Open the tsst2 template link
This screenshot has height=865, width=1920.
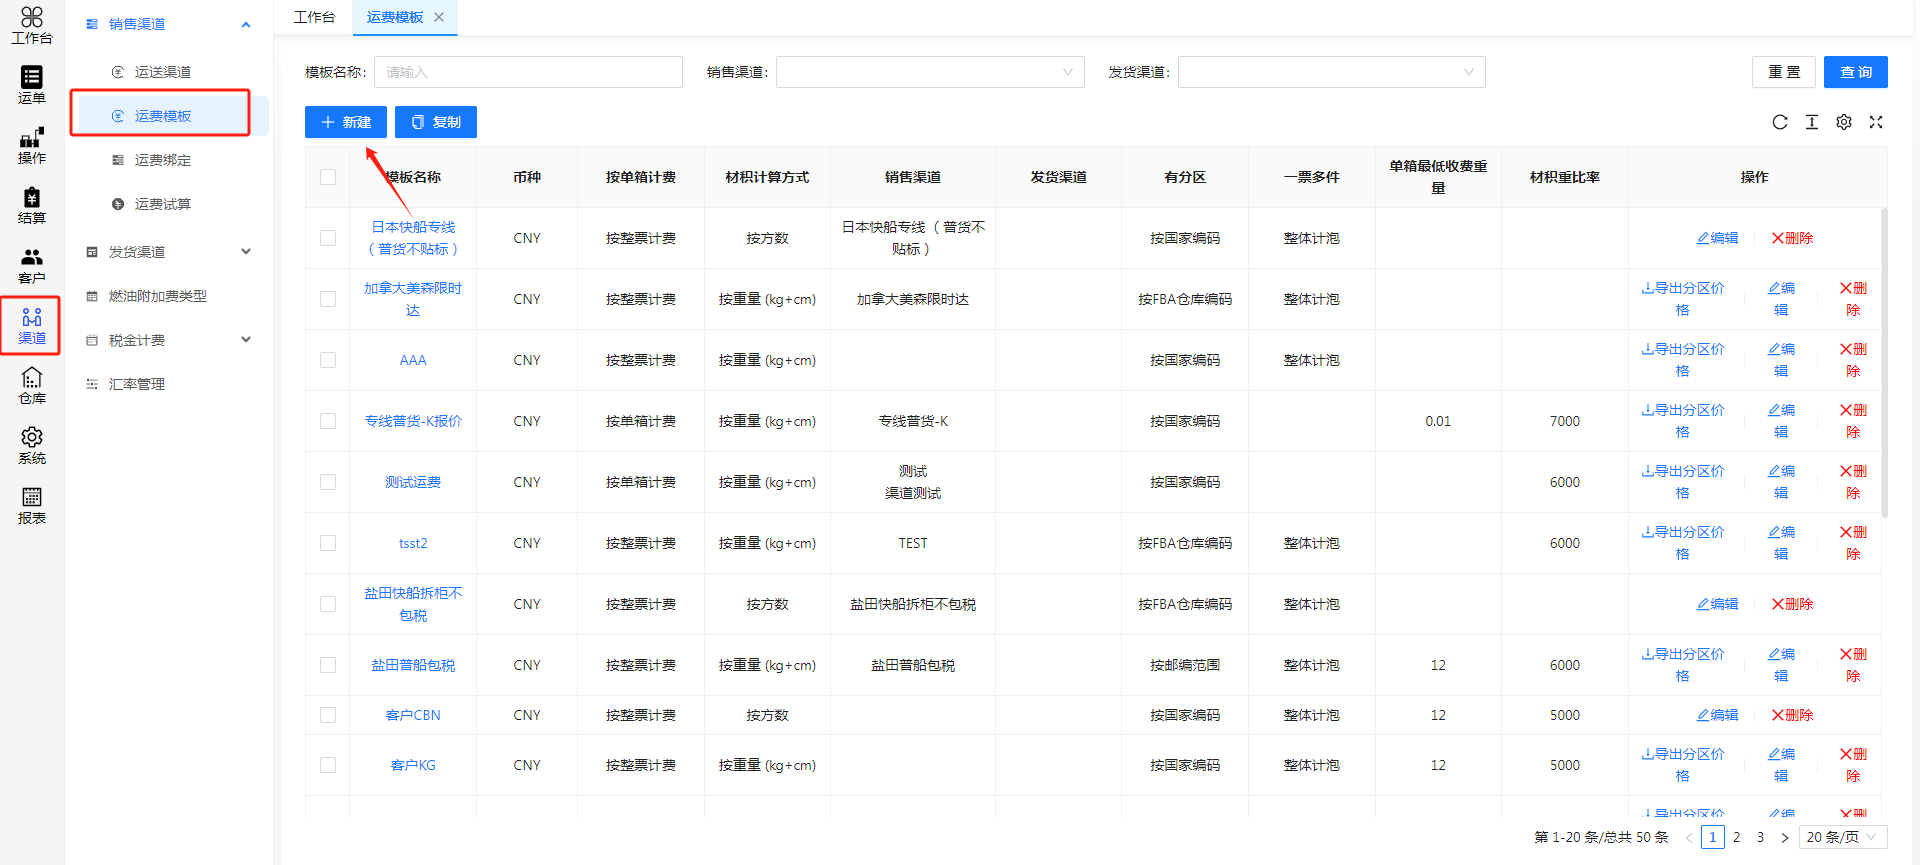click(413, 543)
